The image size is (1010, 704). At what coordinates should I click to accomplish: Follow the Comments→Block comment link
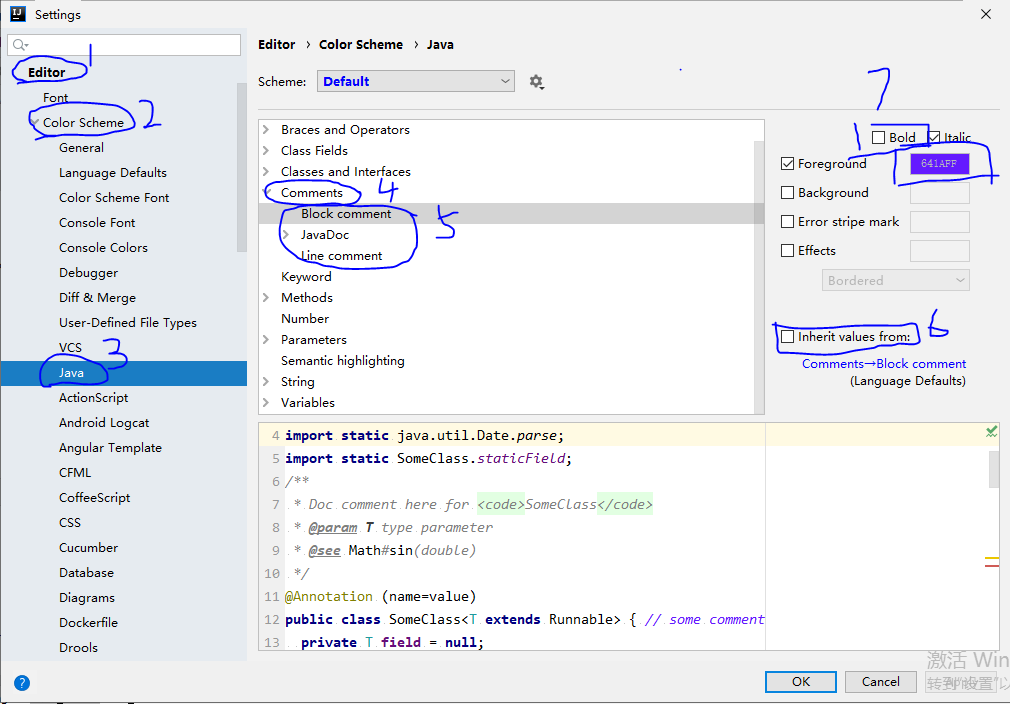coord(884,364)
